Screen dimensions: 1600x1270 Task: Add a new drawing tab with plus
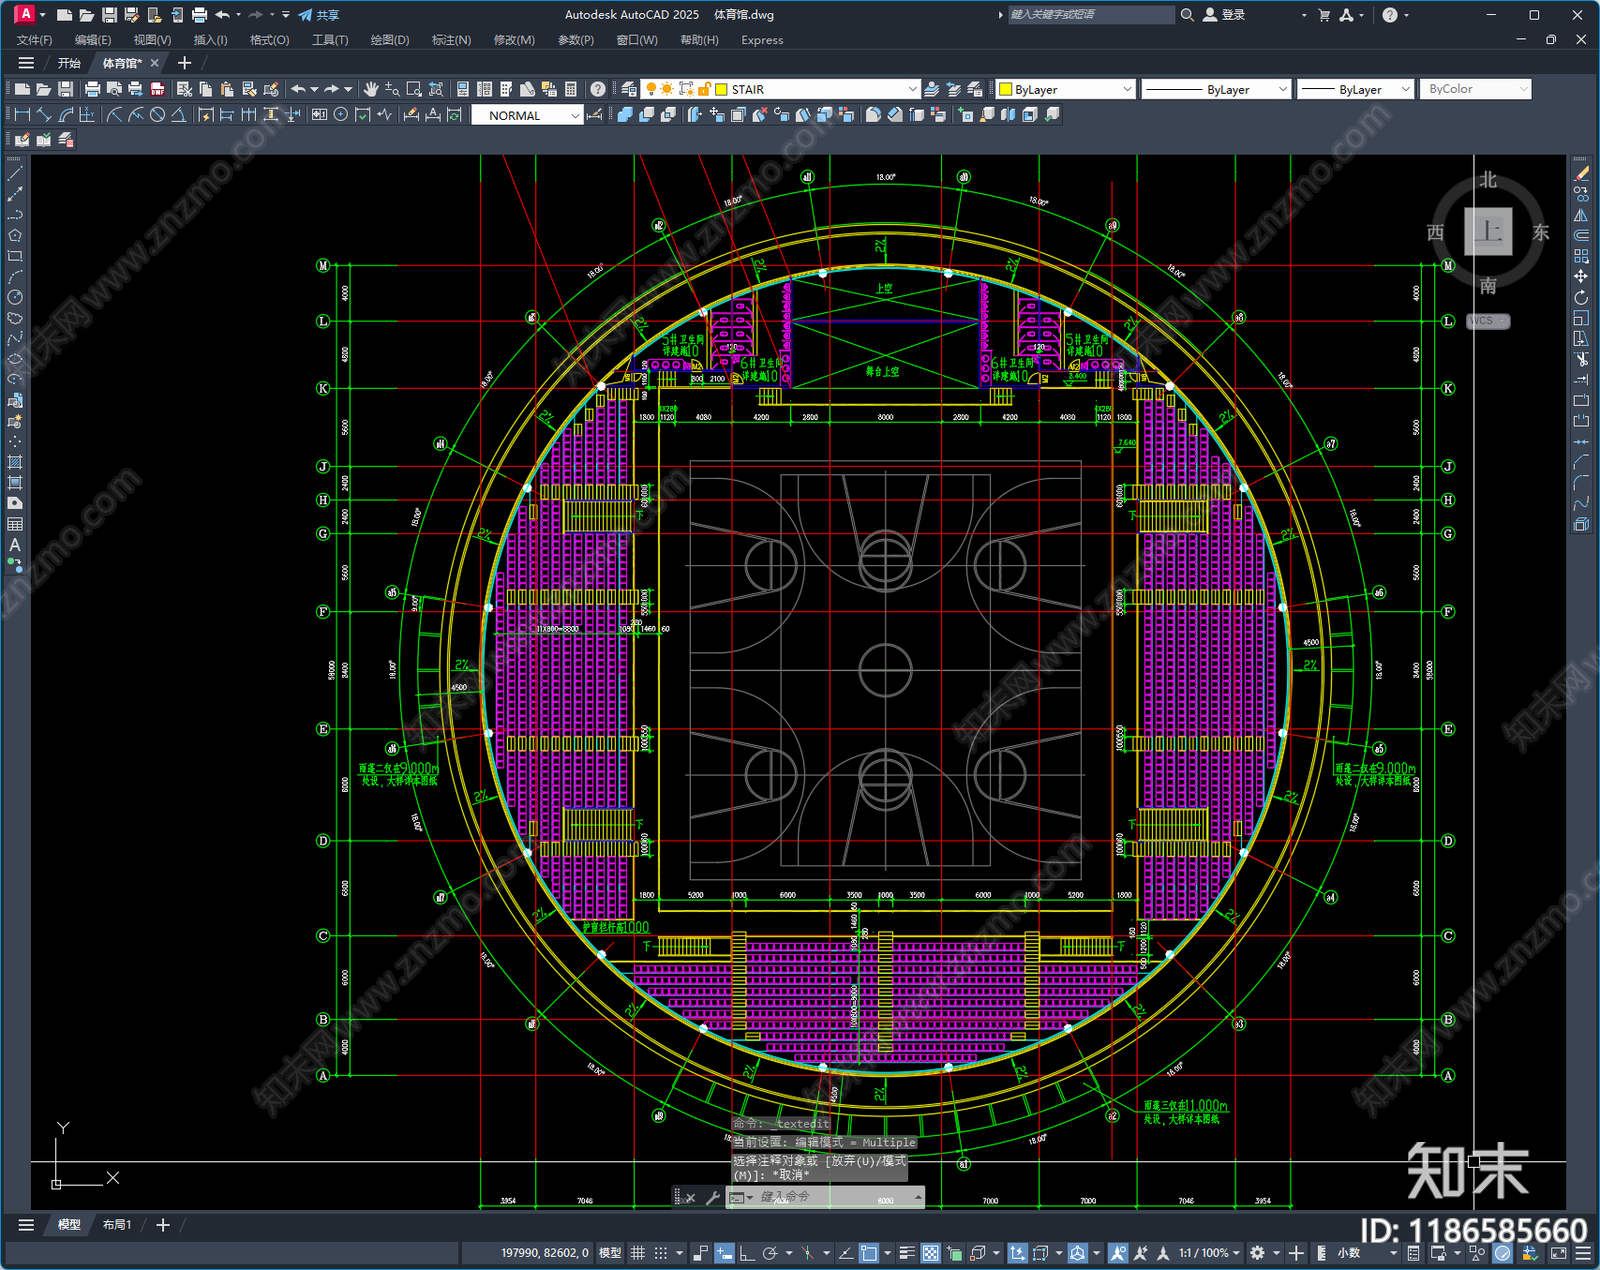coord(184,63)
